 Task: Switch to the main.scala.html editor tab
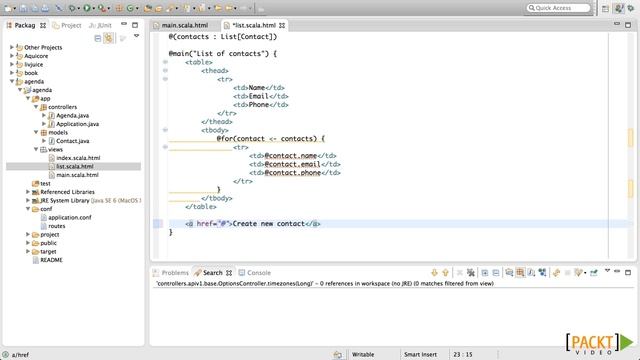click(x=184, y=25)
